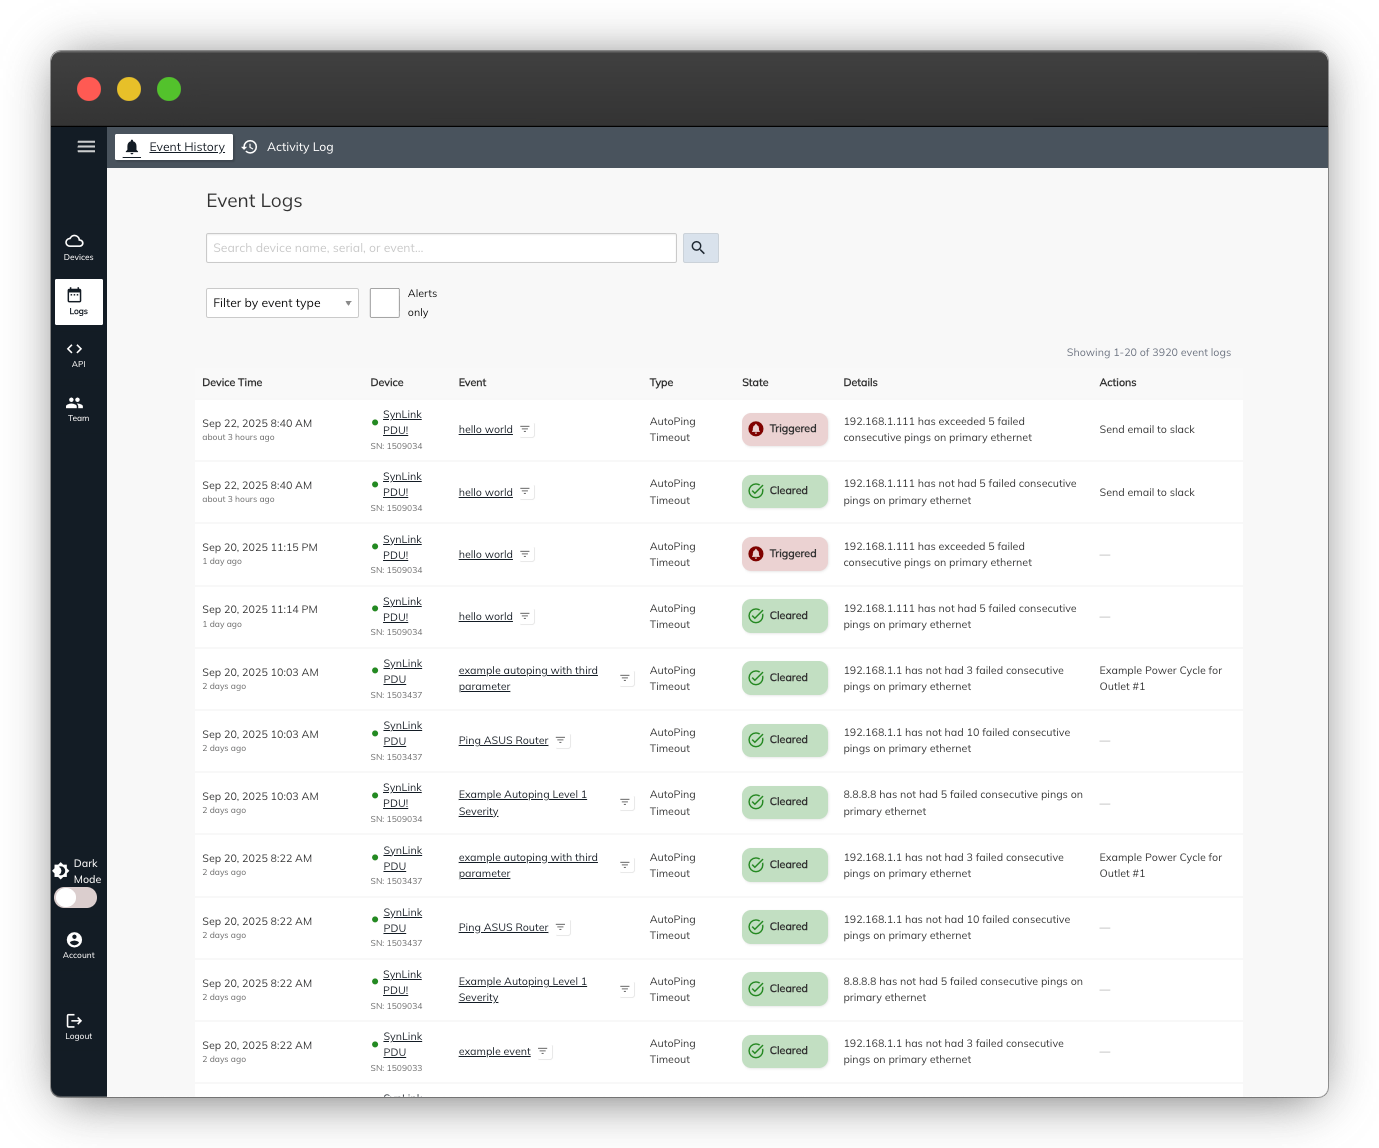Check the Alerts only checkbox
The width and height of the screenshot is (1379, 1148).
pos(384,303)
